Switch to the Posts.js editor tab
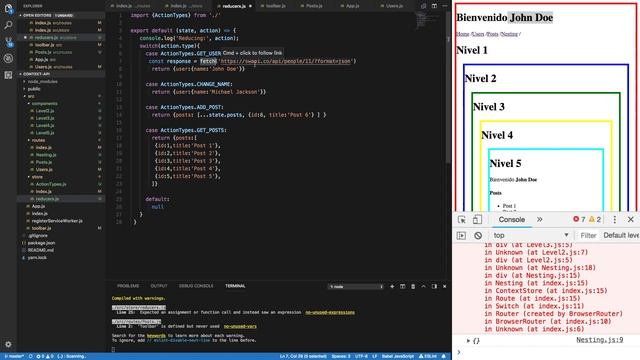The image size is (640, 360). pos(314,6)
